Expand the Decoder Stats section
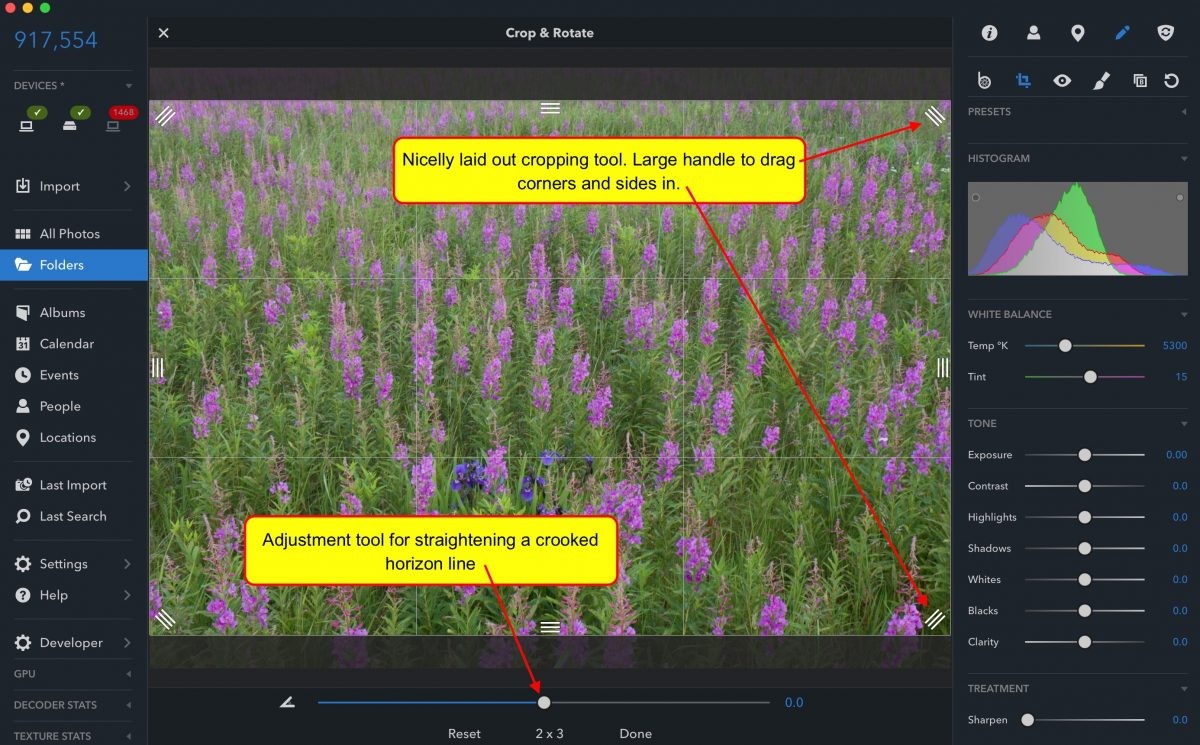 coord(129,705)
